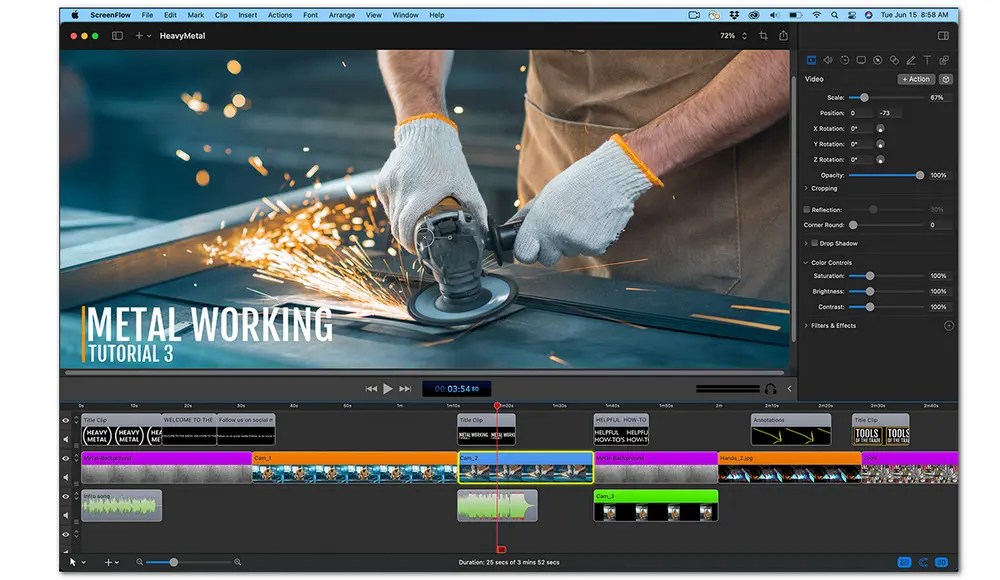Select the Audio properties tab icon
The height and width of the screenshot is (580, 1000).
click(828, 60)
